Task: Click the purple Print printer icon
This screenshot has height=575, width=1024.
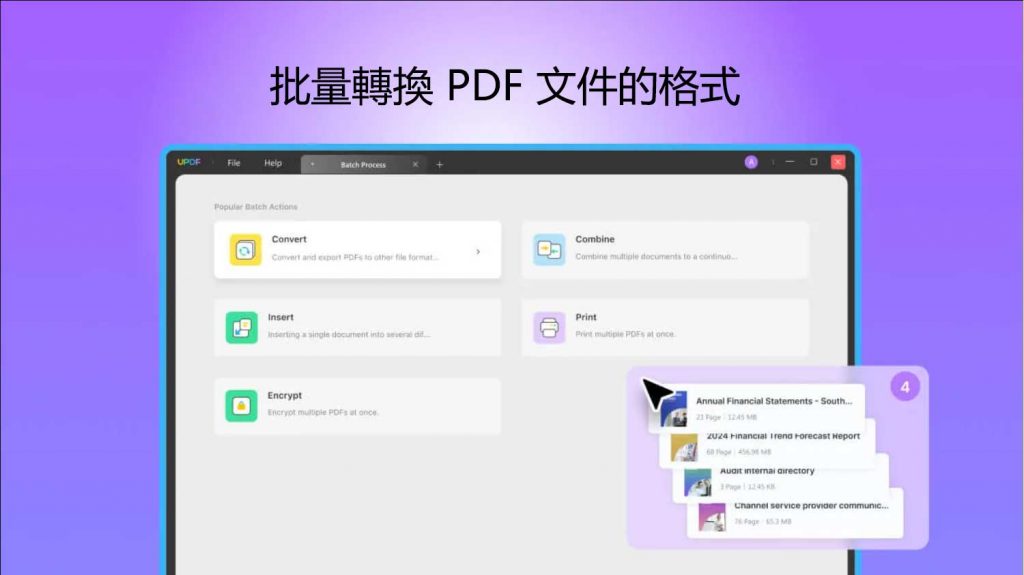Action: 549,327
